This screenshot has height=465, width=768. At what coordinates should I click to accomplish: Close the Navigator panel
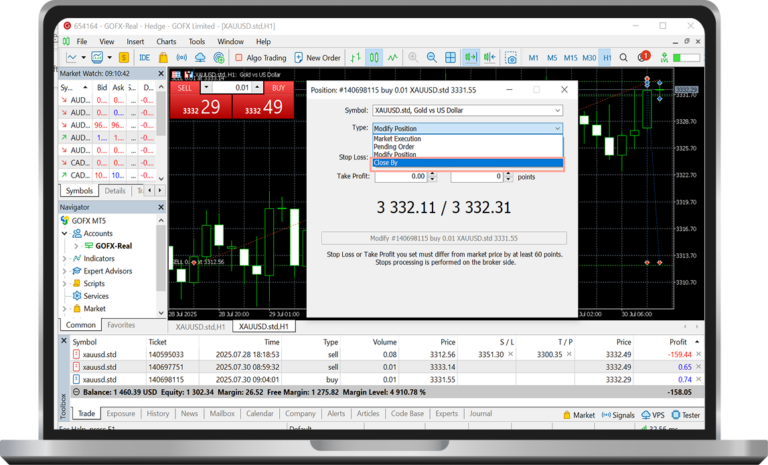point(161,207)
